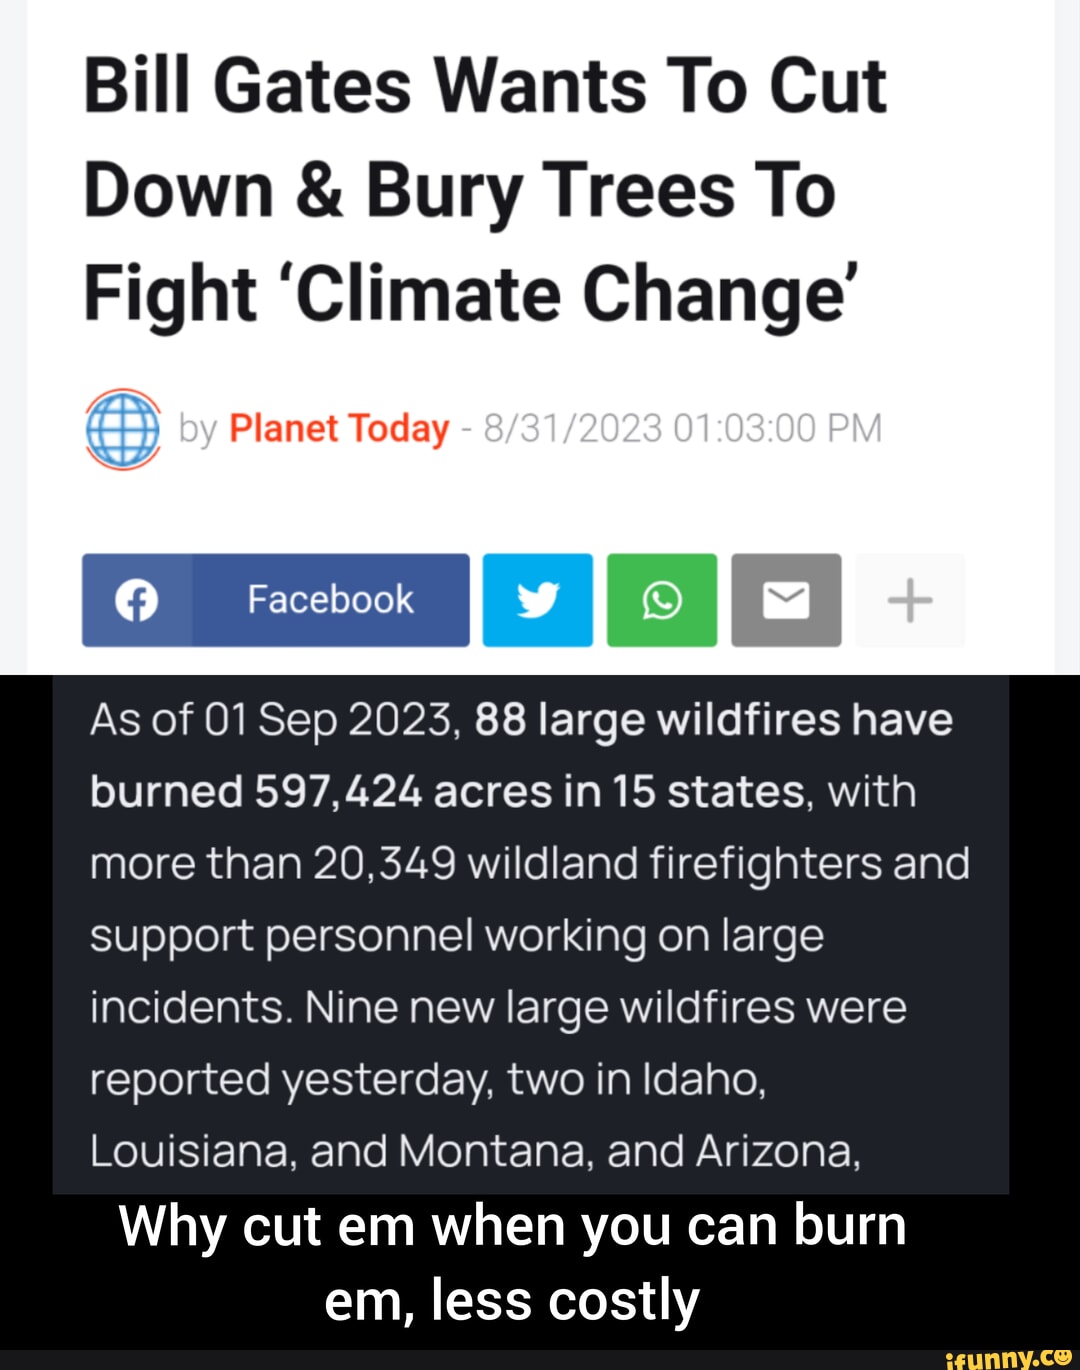The width and height of the screenshot is (1080, 1370).
Task: Share article via the Twitter bird icon
Action: pyautogui.click(x=538, y=601)
